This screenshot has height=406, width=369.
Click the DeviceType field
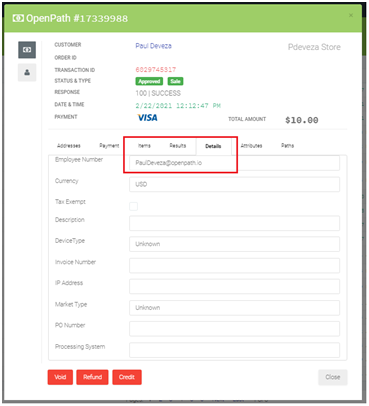(x=234, y=244)
